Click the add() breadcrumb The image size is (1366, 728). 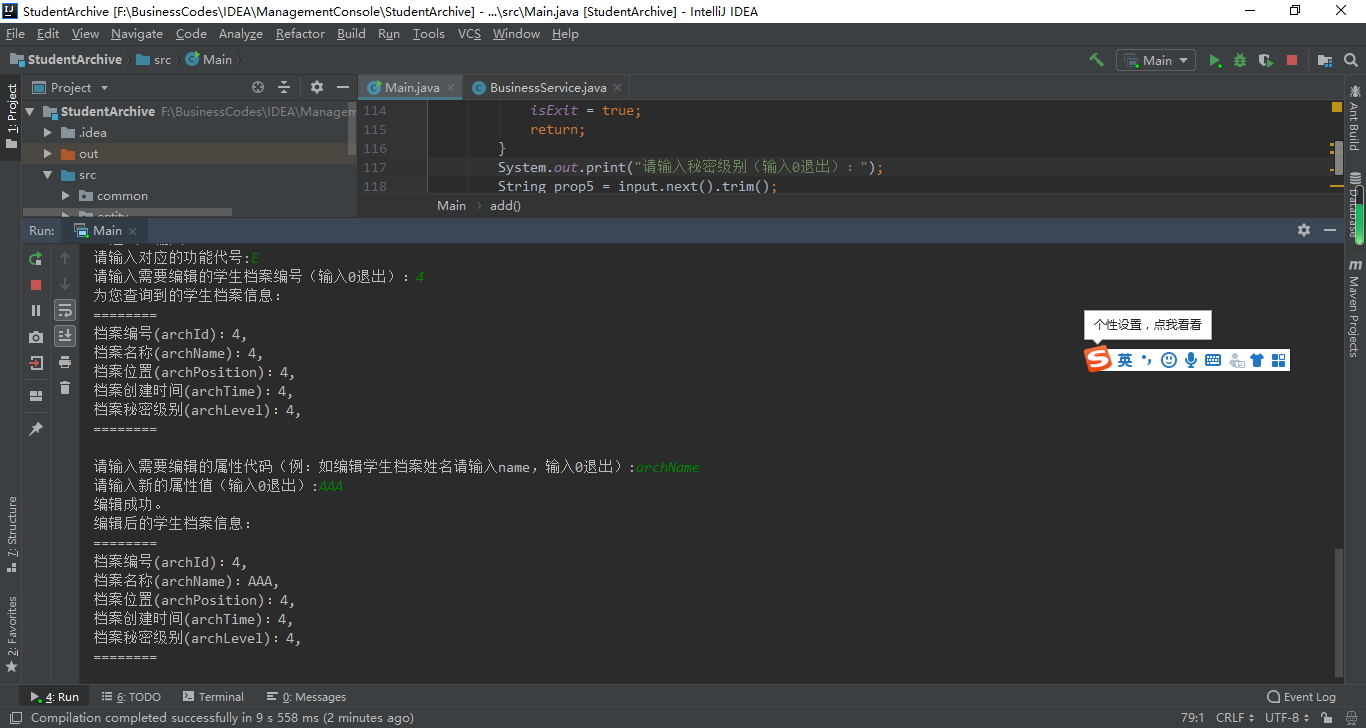click(505, 205)
